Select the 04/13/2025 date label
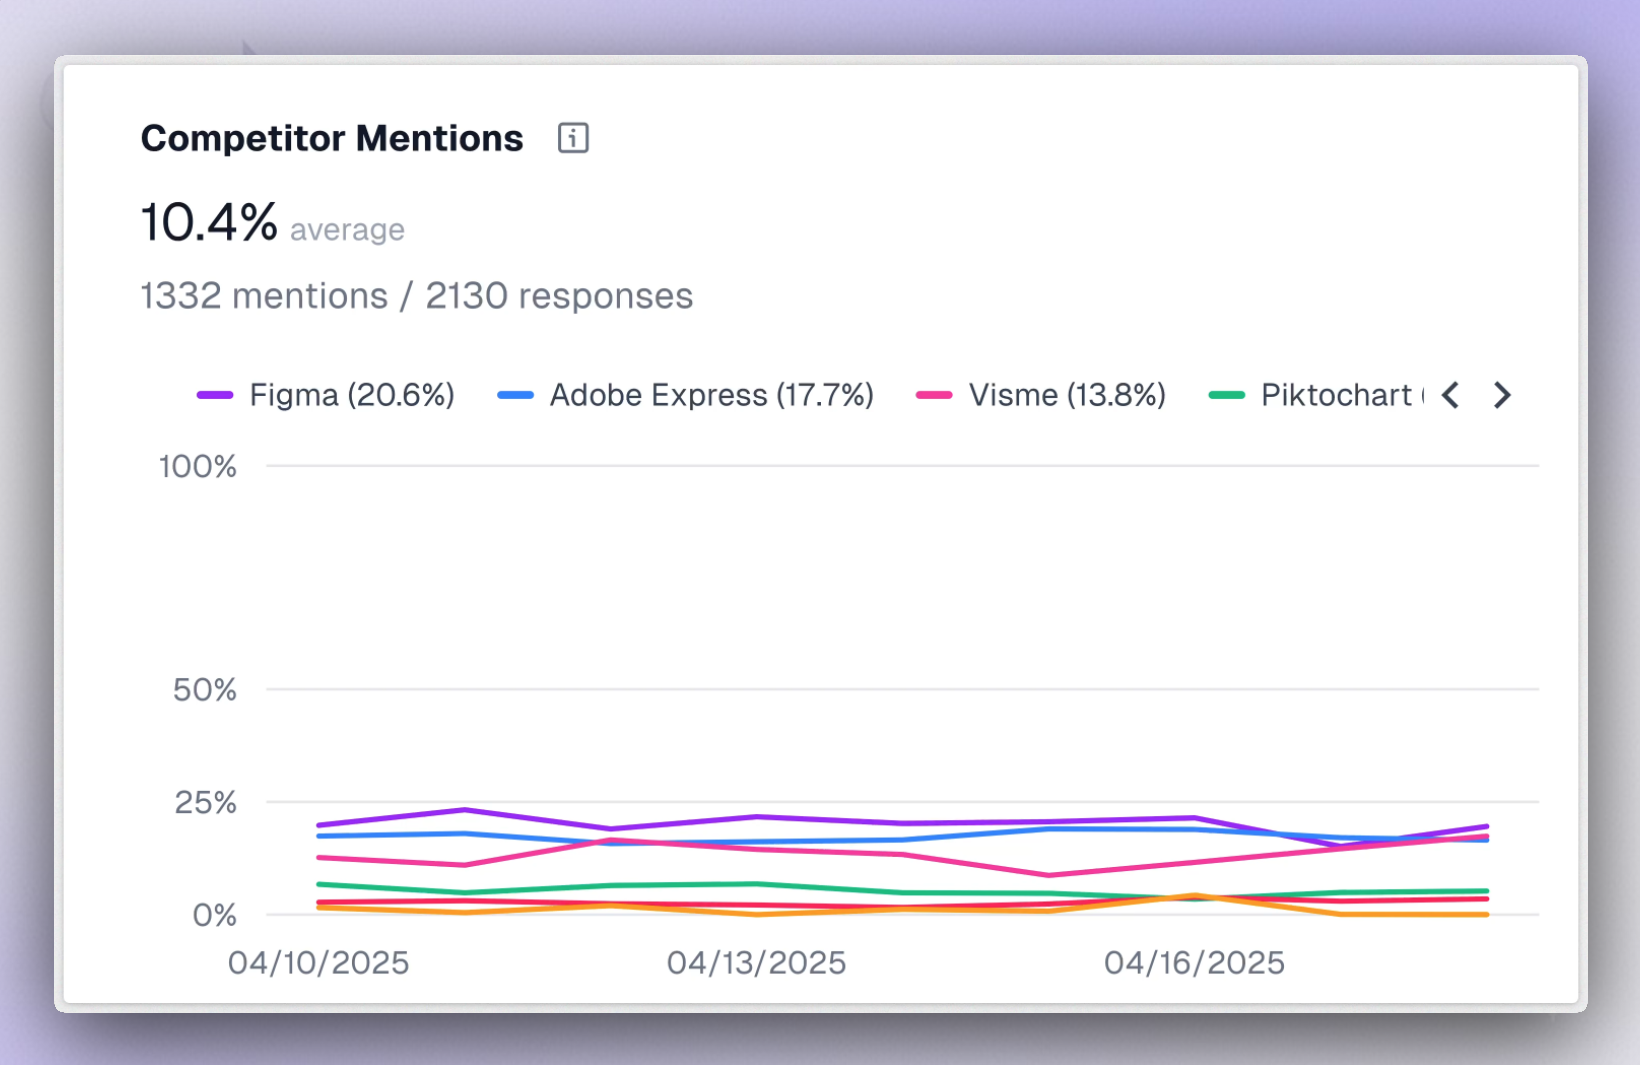Image resolution: width=1640 pixels, height=1065 pixels. [x=756, y=963]
